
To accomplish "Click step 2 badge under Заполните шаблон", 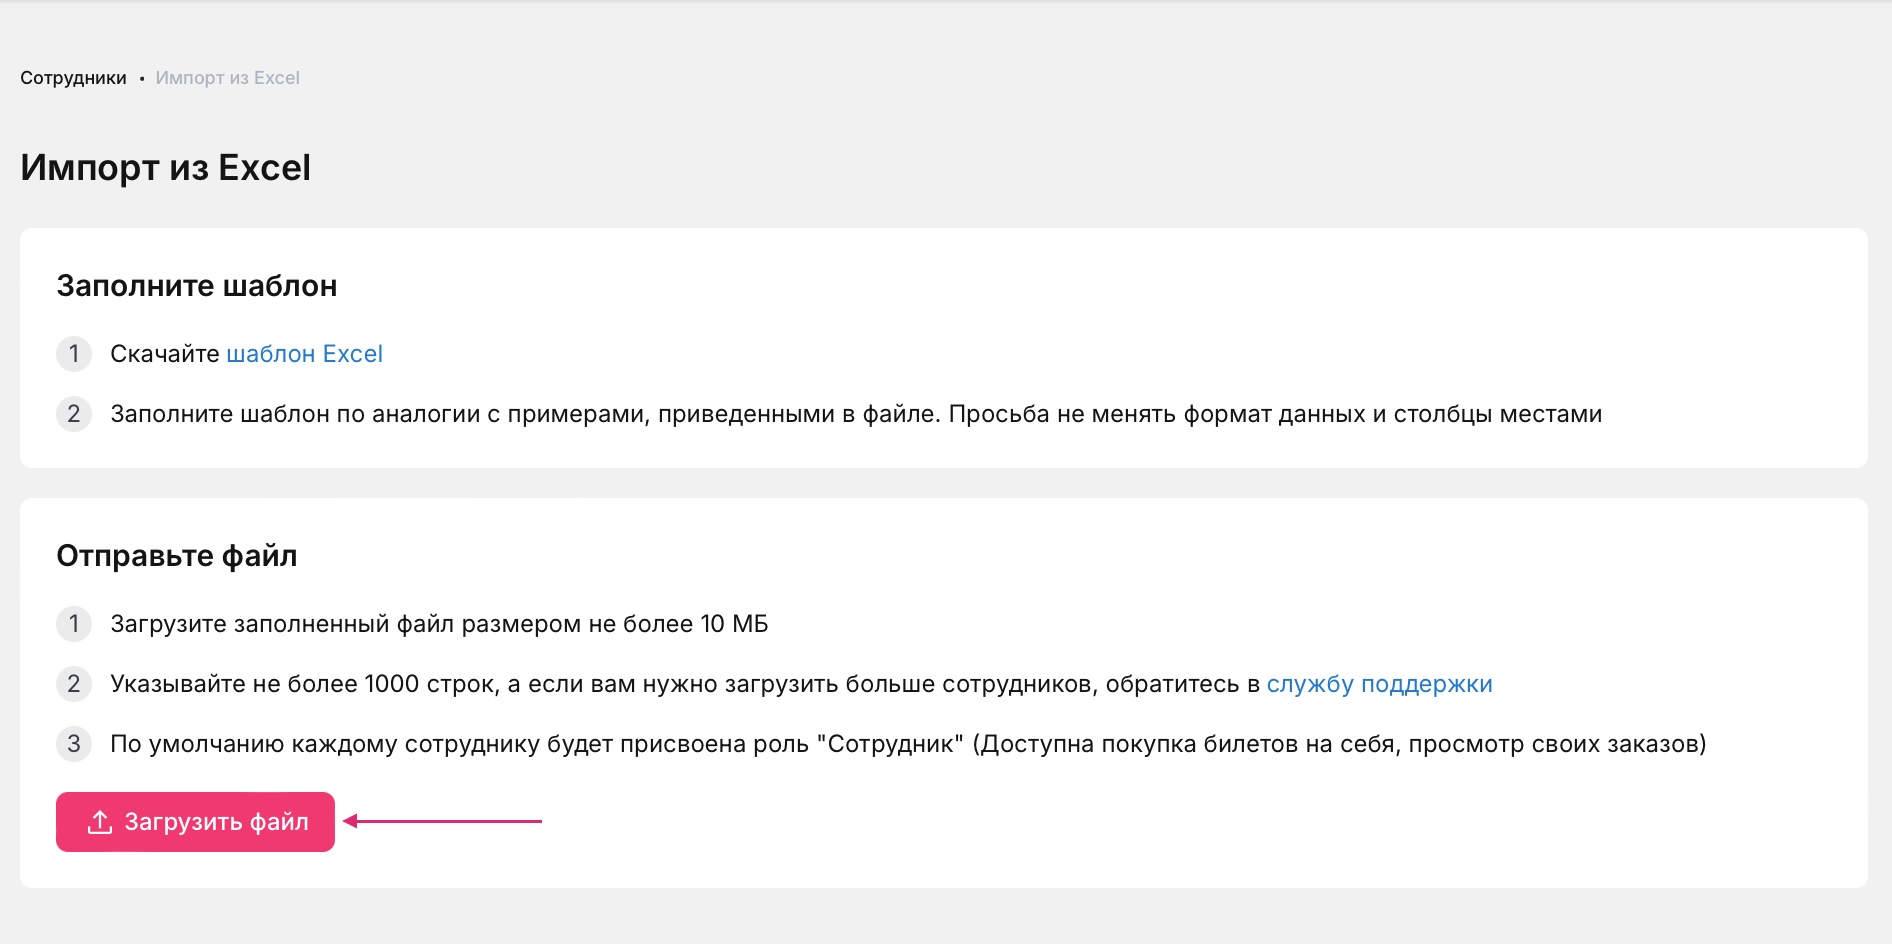I will coord(74,414).
